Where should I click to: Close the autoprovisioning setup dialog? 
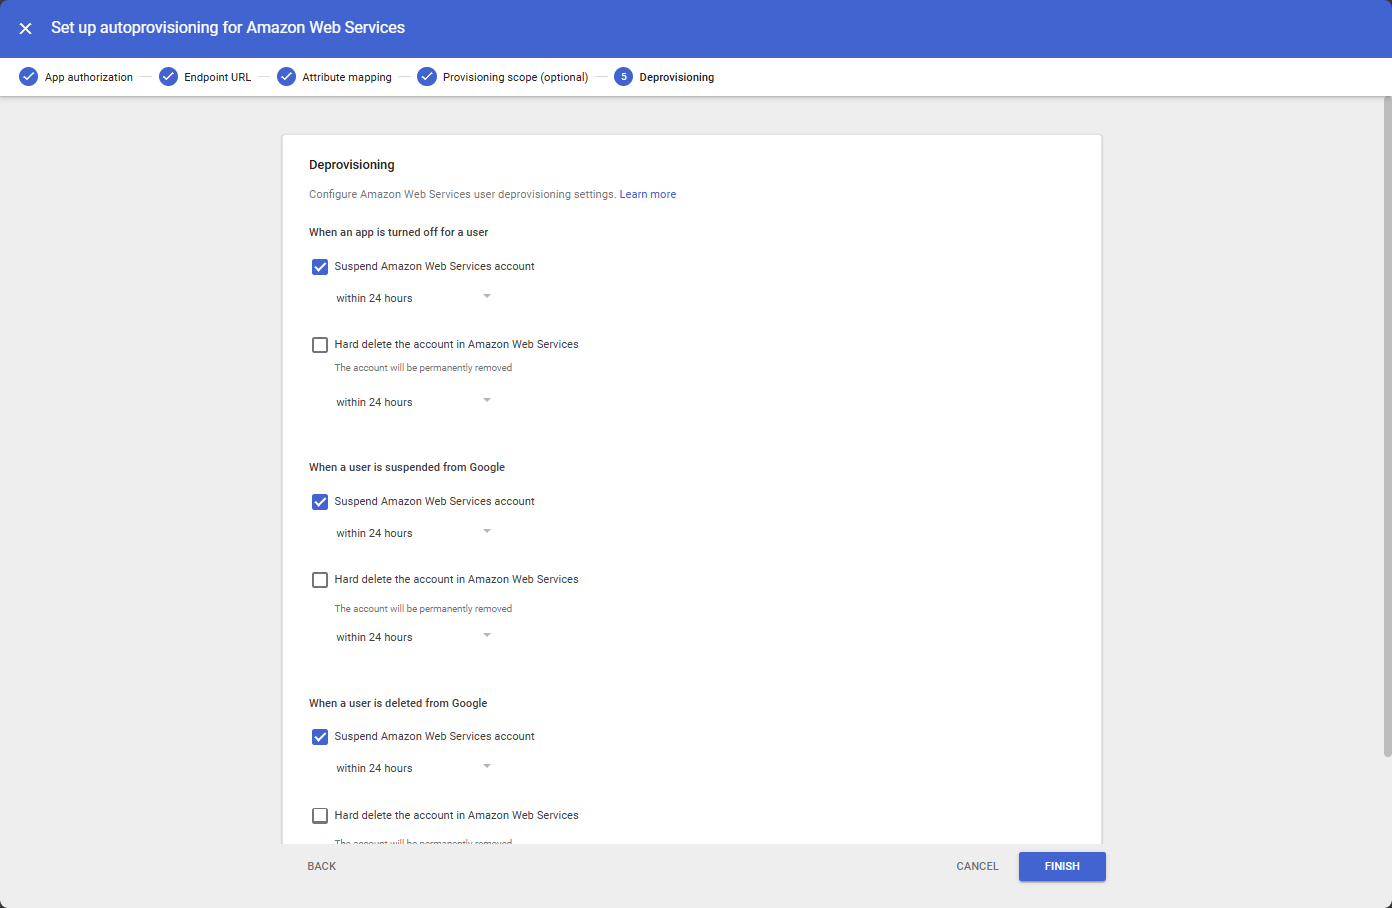click(x=26, y=28)
